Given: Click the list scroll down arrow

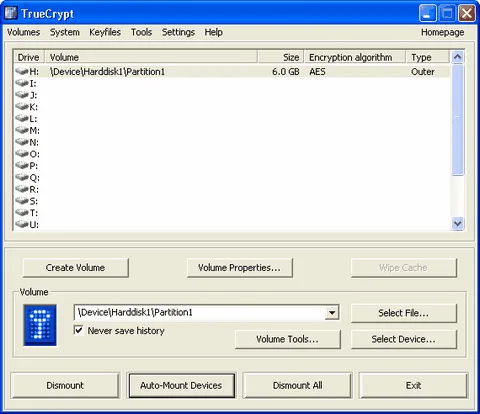Looking at the screenshot, I should (x=458, y=223).
